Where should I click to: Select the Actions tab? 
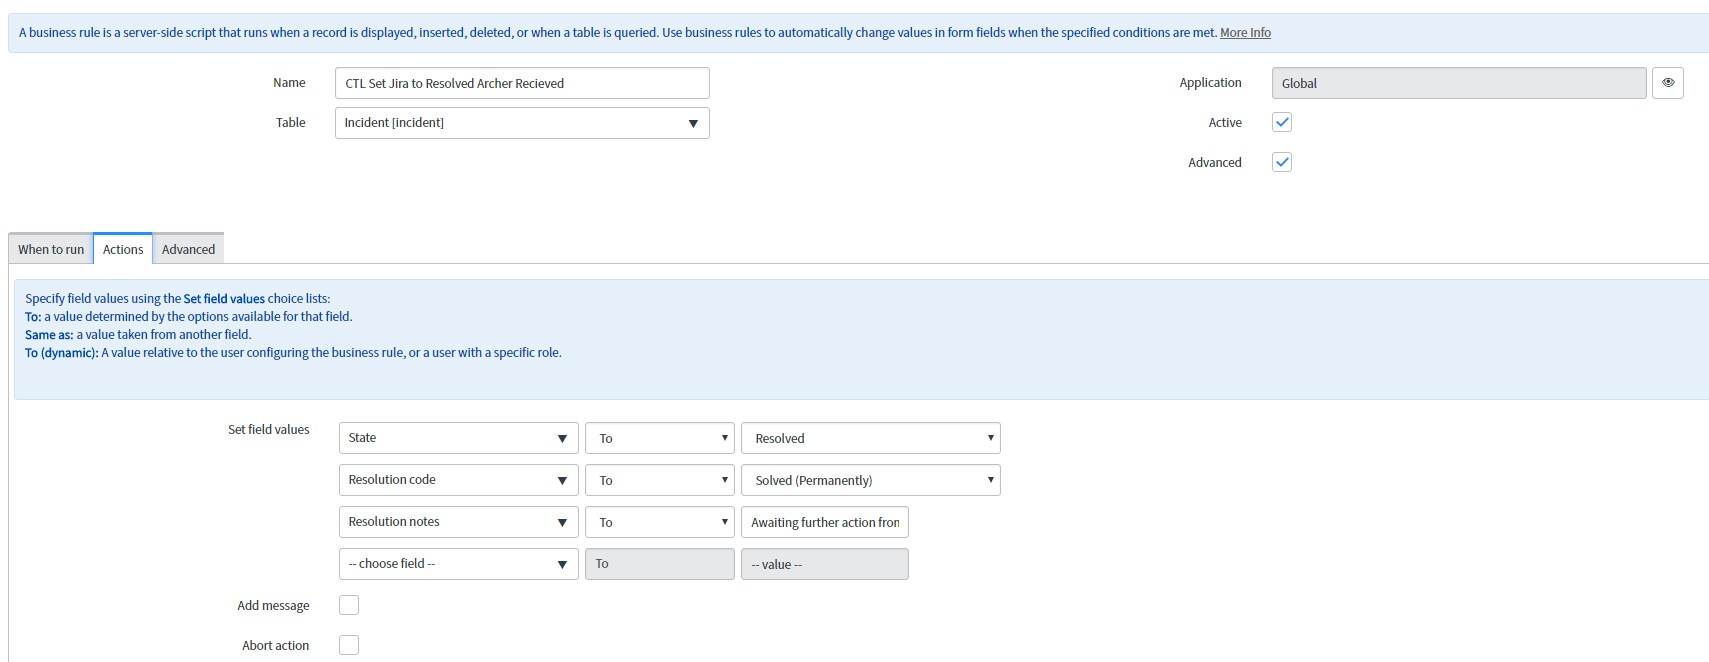pos(123,249)
